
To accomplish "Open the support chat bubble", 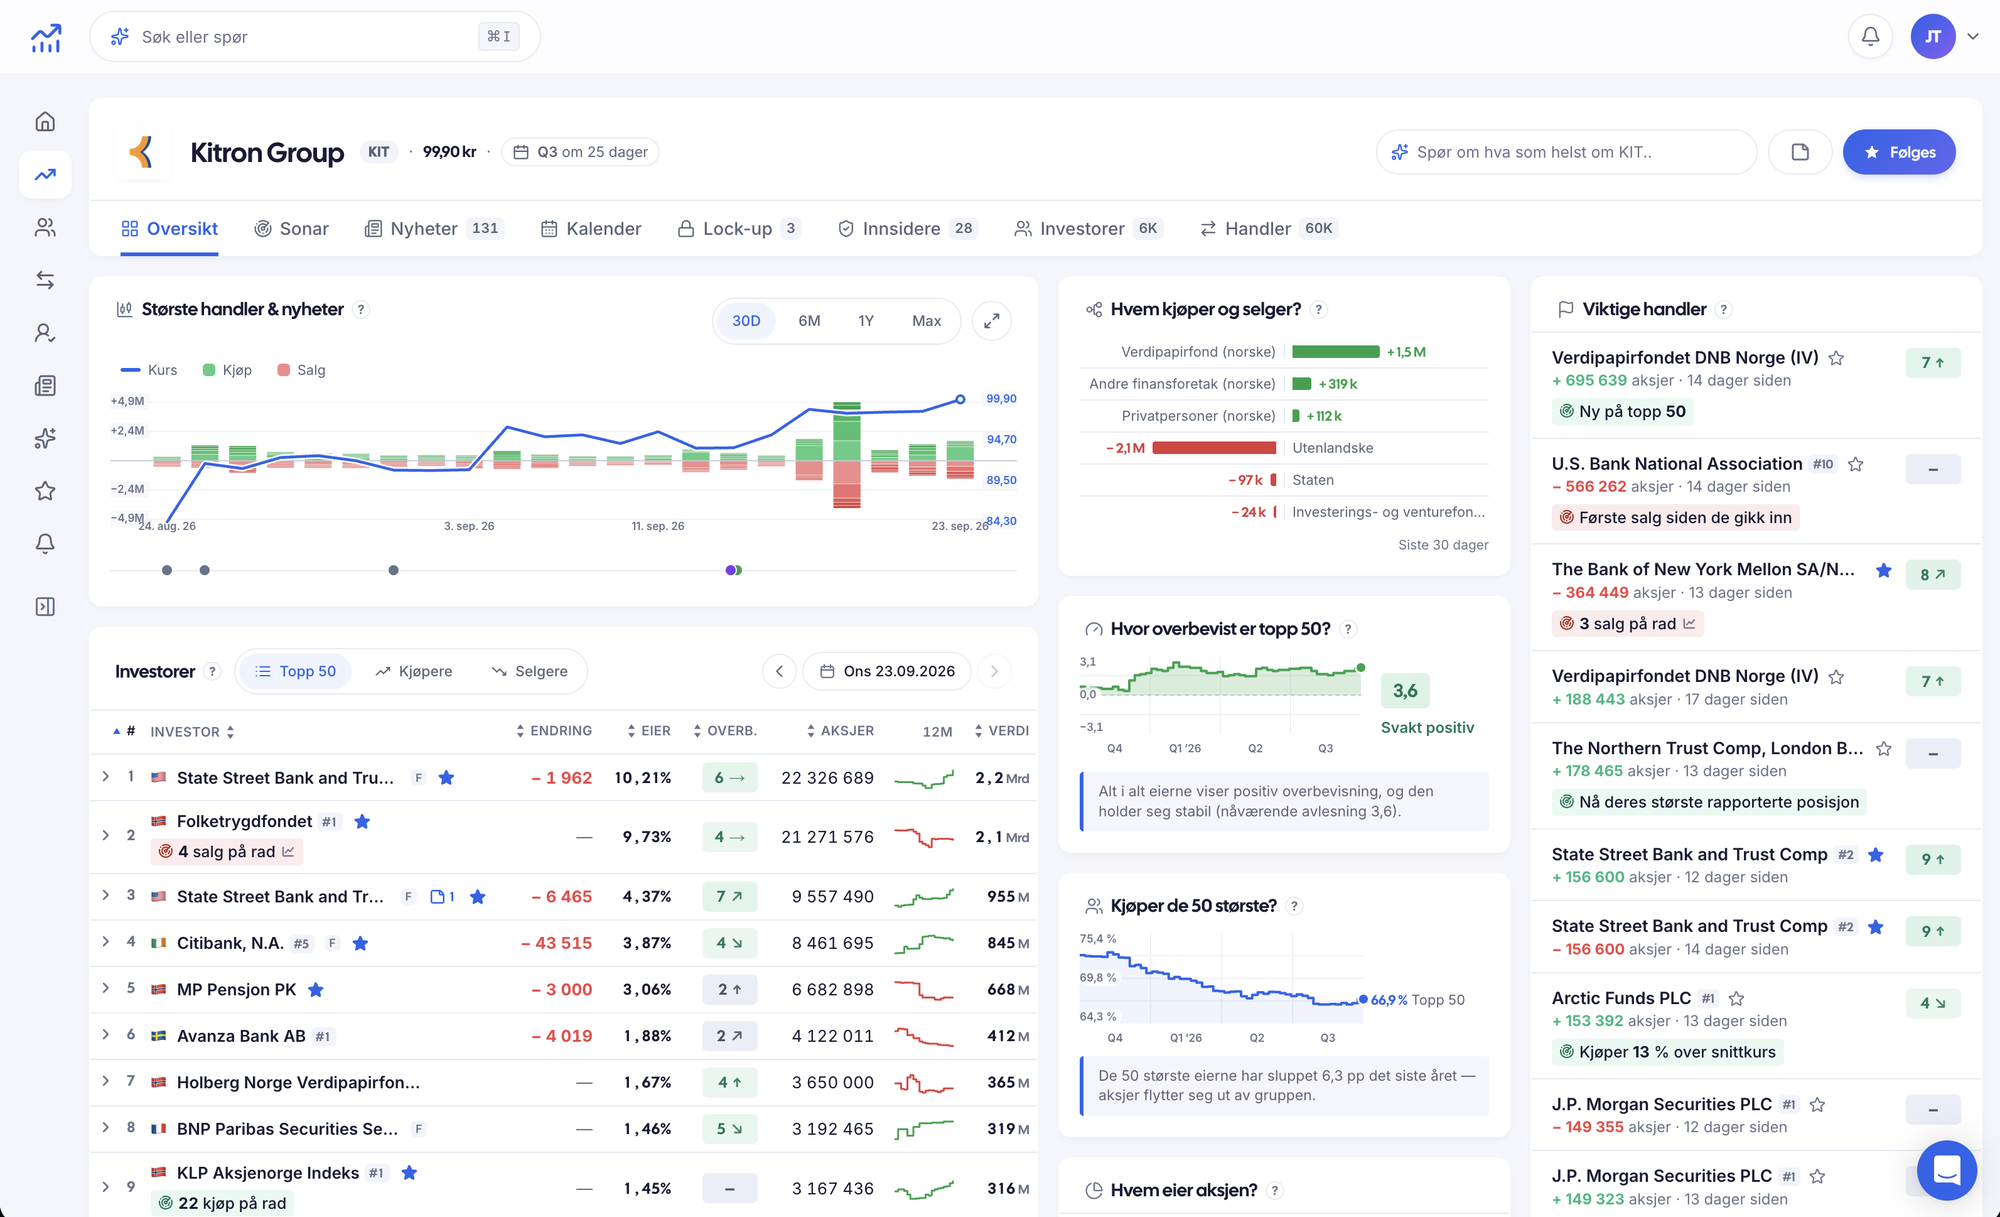I will click(1946, 1170).
